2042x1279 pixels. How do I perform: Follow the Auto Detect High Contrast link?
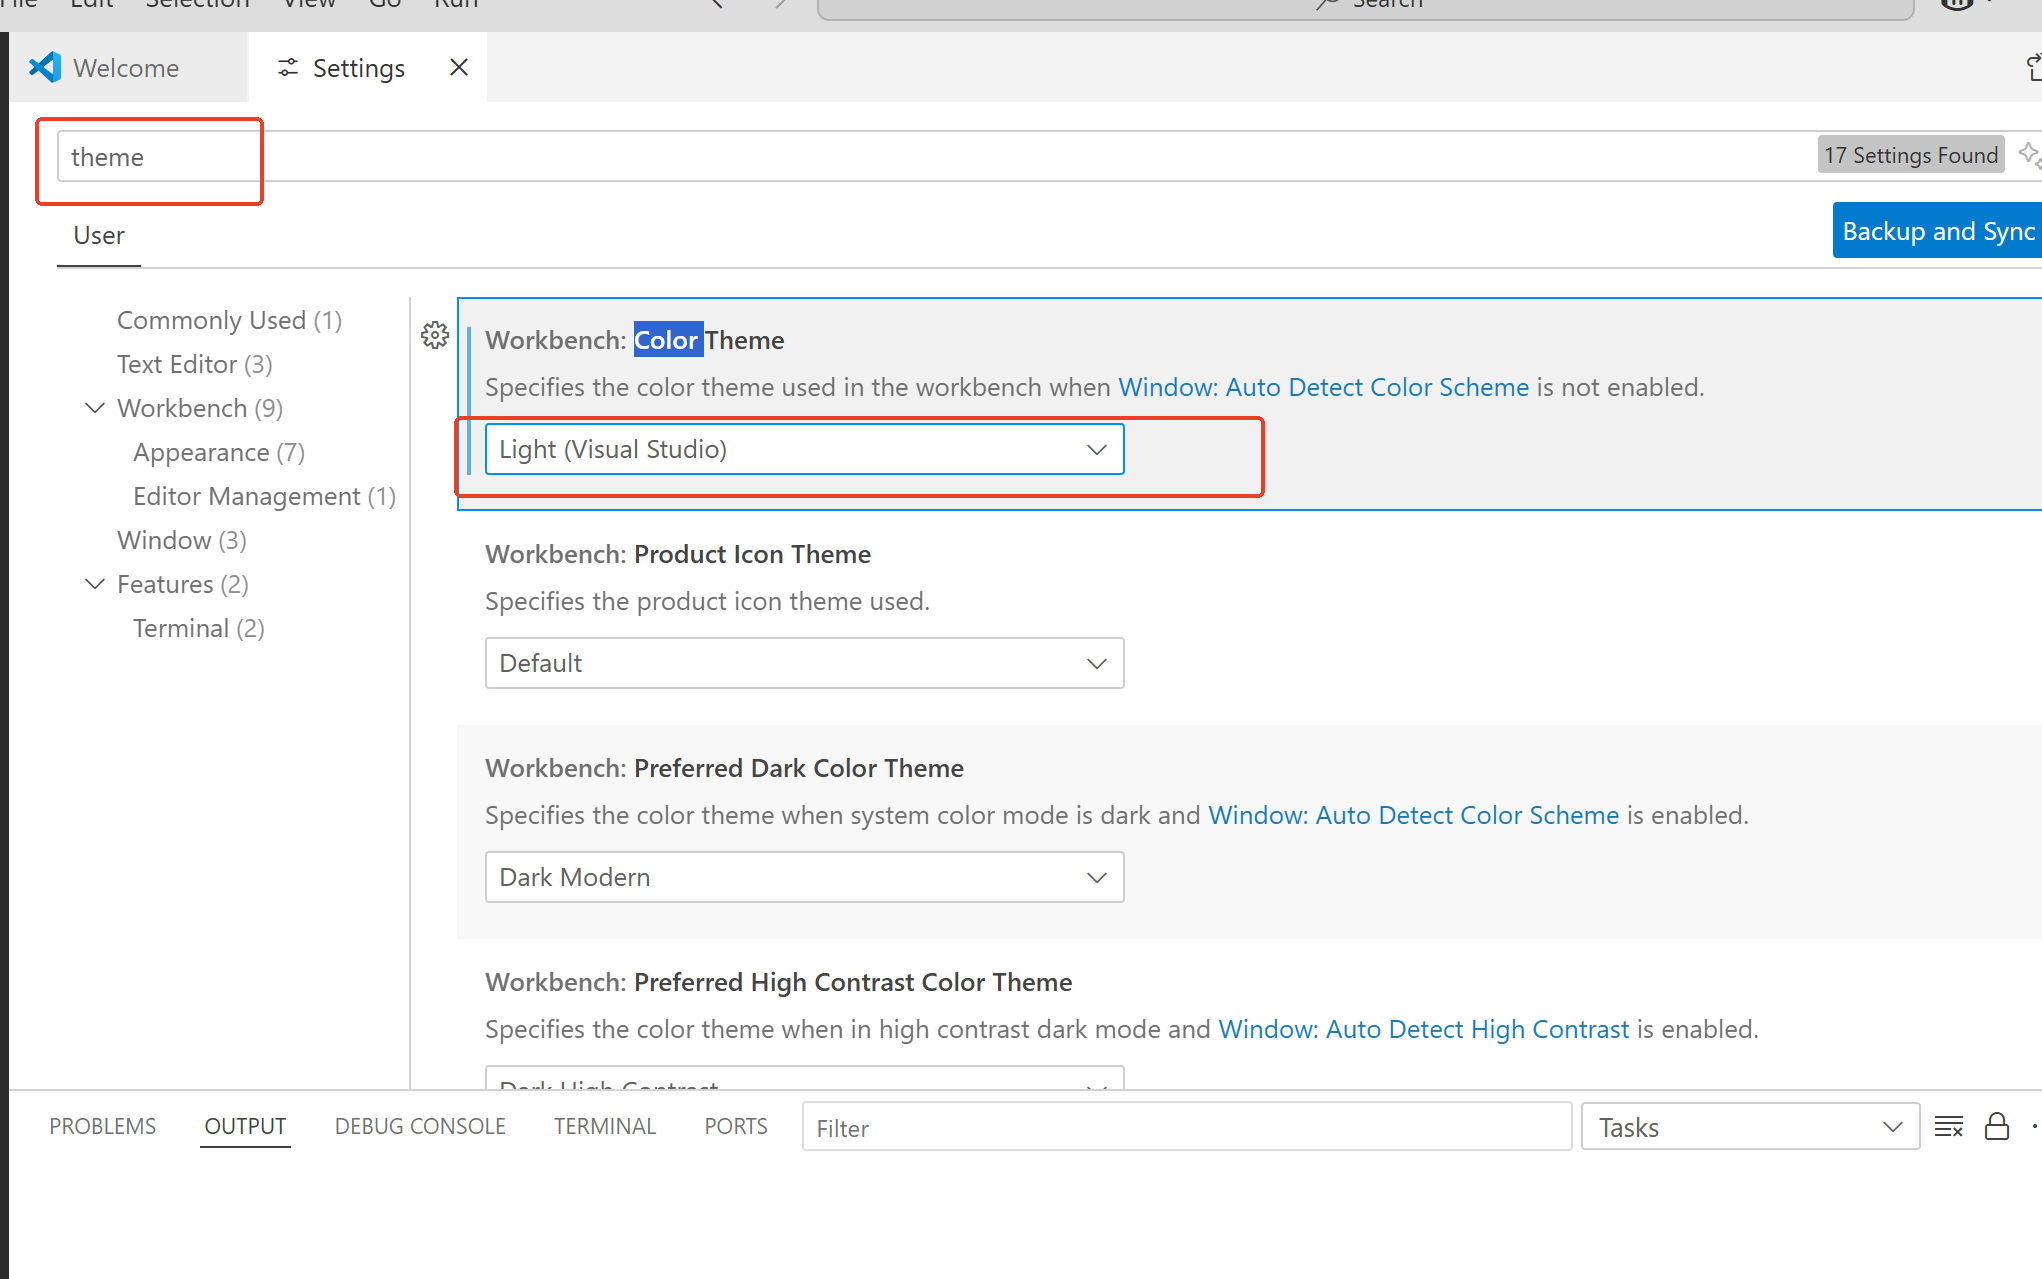point(1424,1029)
